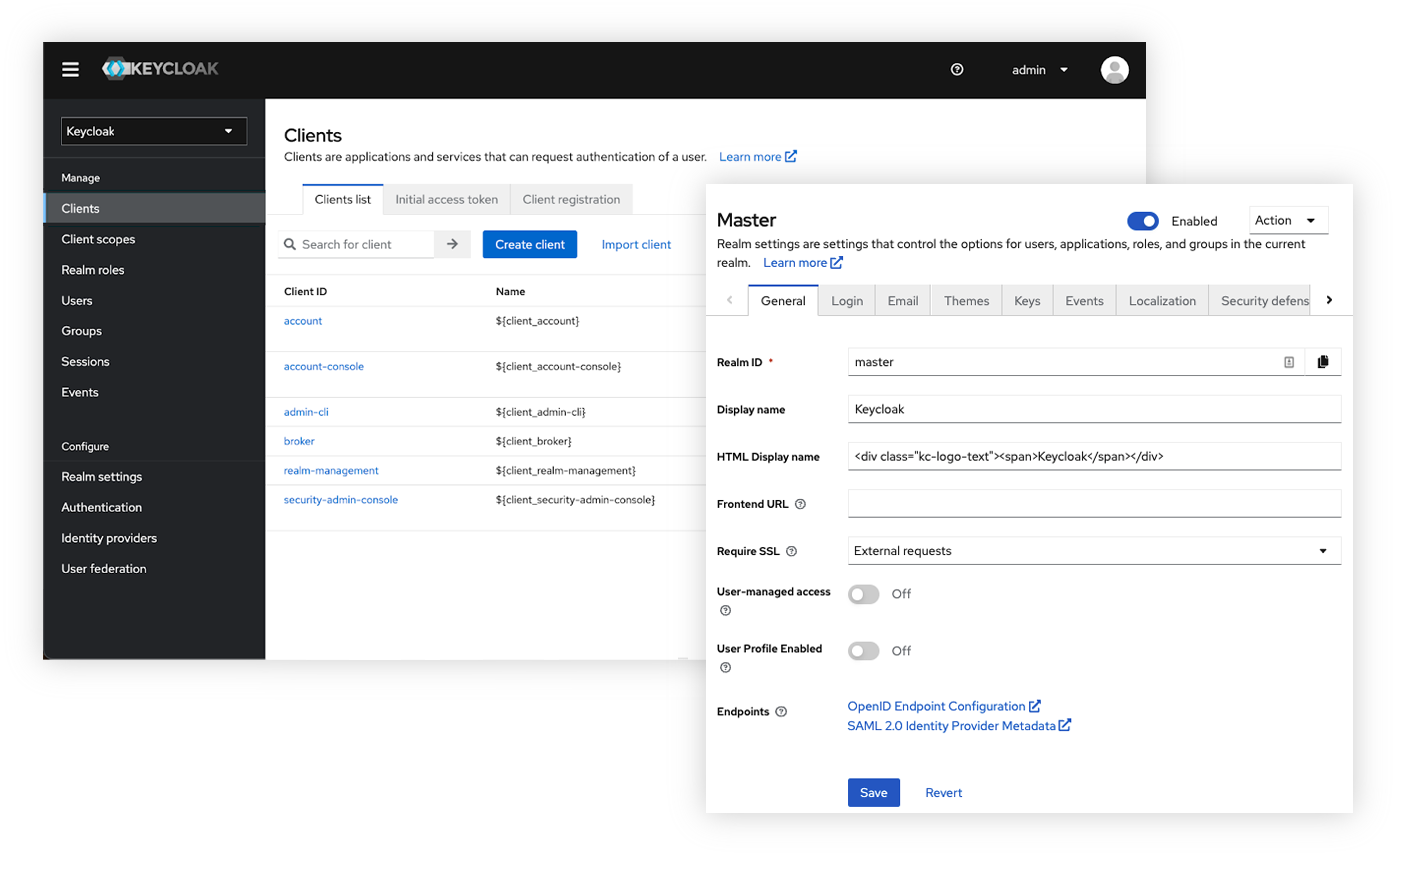
Task: Open Learn more link on Clients page
Action: click(x=758, y=157)
